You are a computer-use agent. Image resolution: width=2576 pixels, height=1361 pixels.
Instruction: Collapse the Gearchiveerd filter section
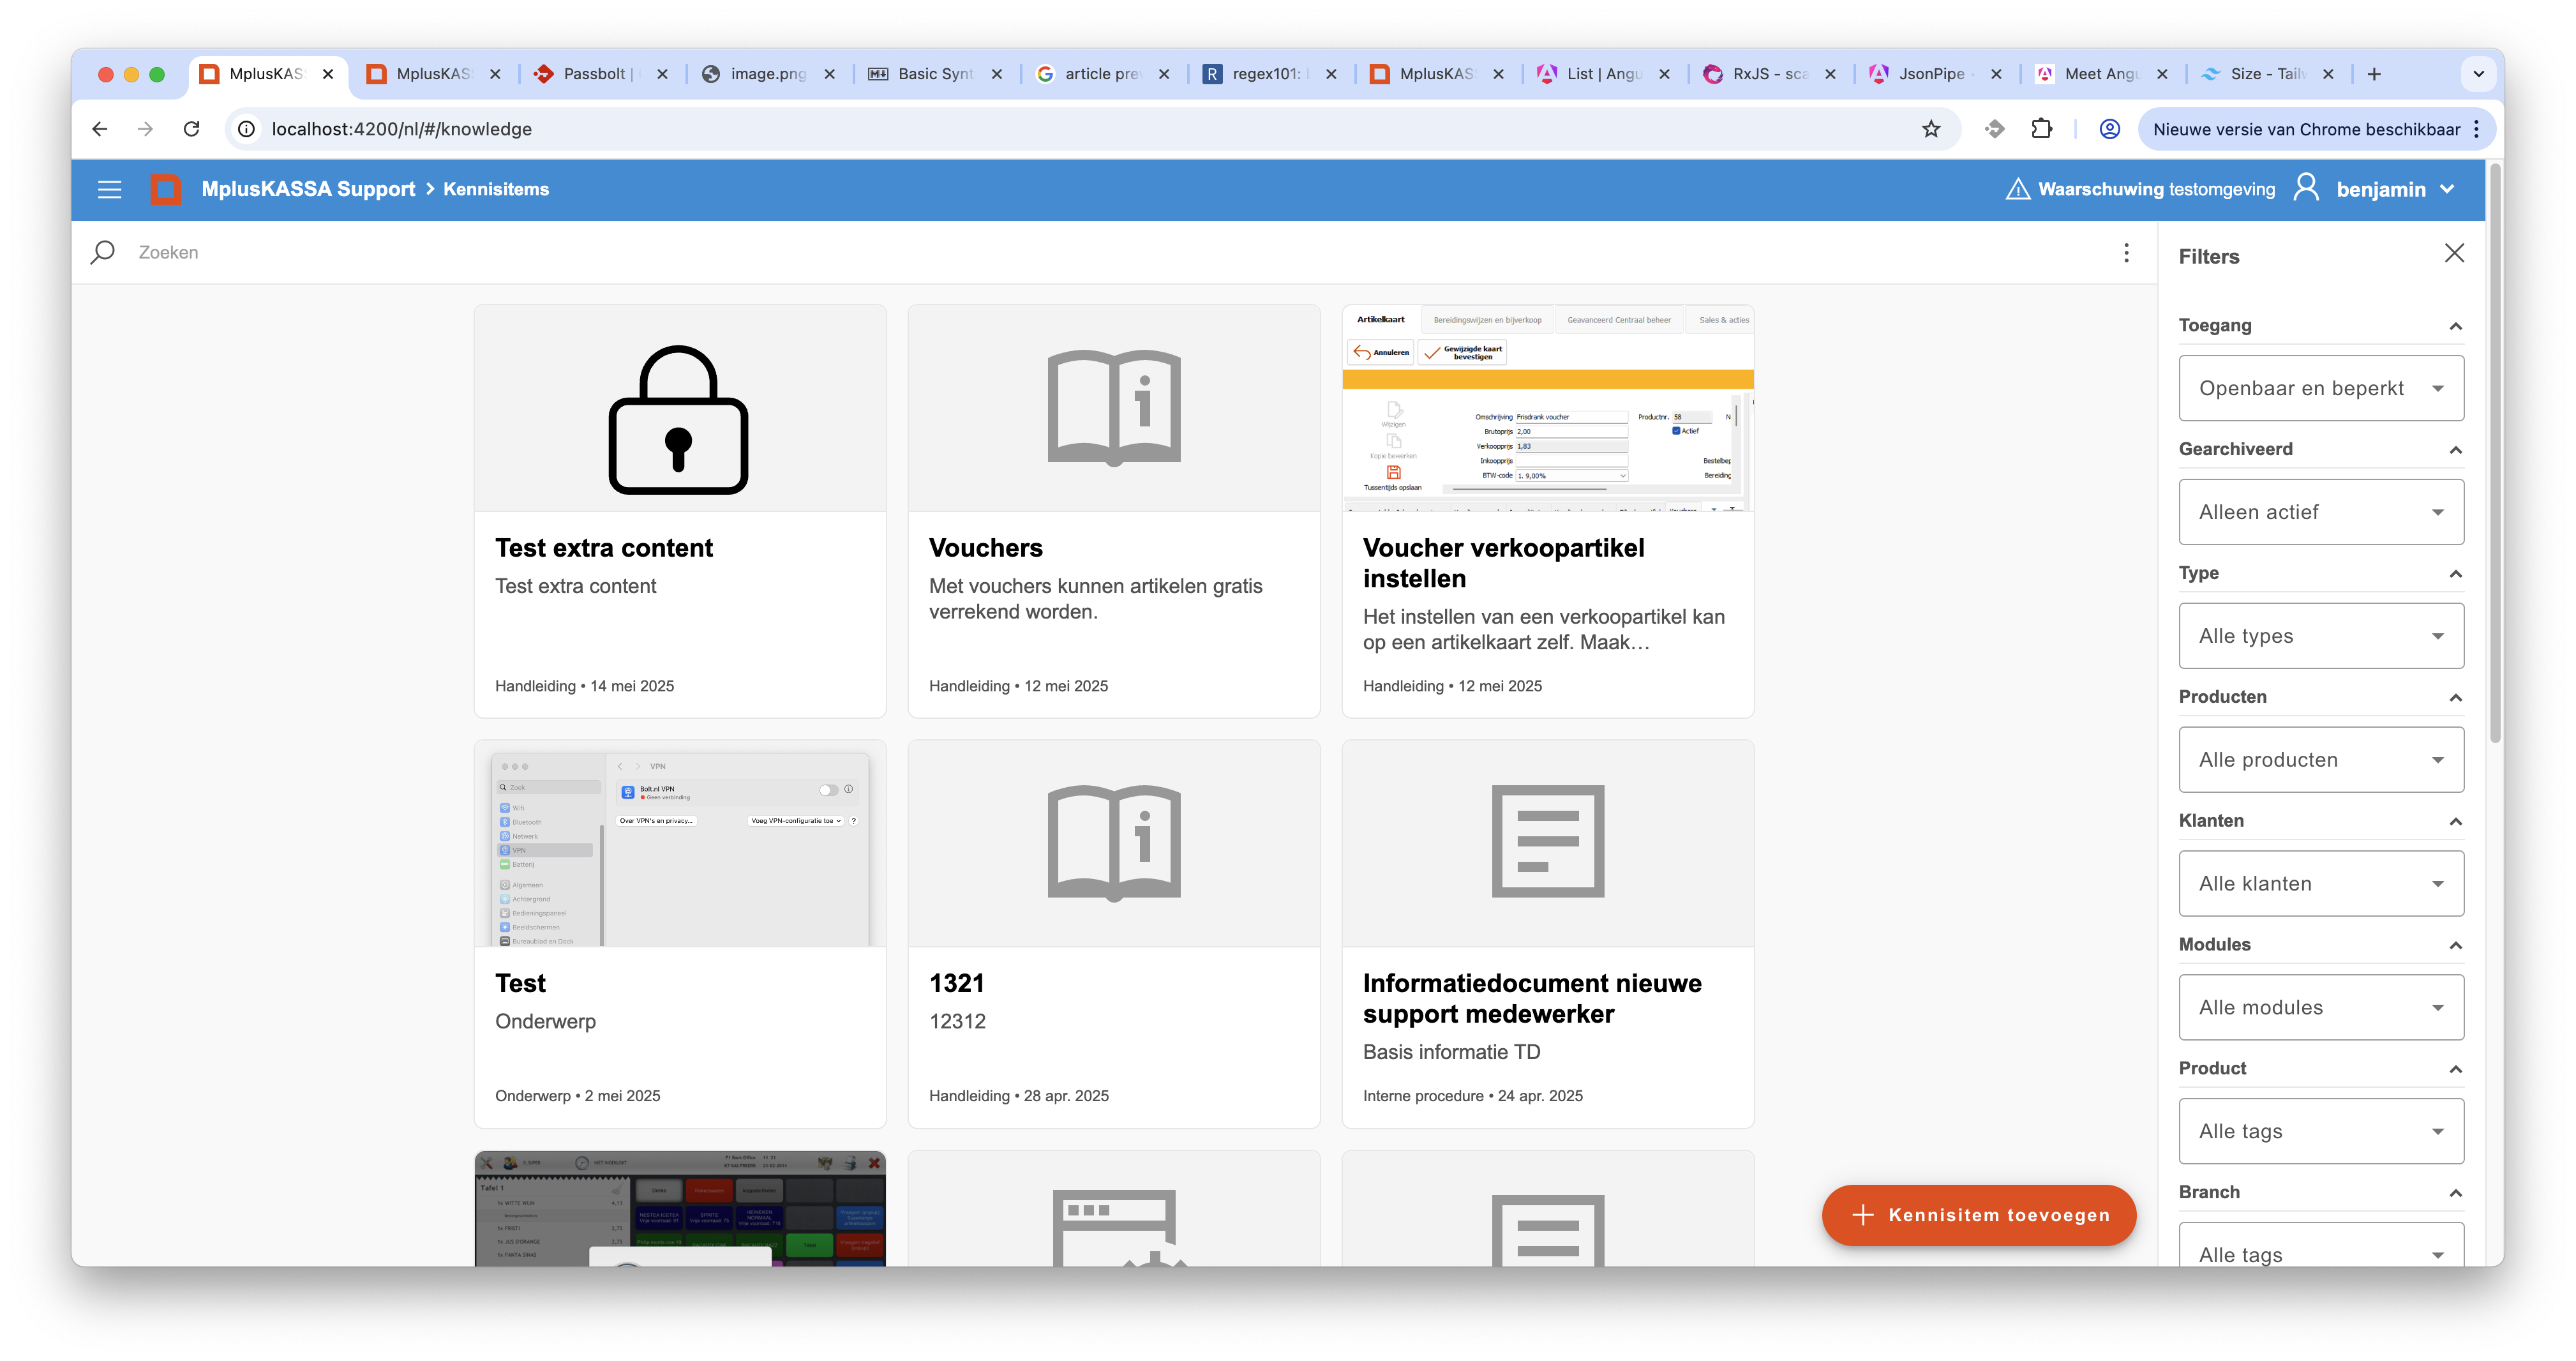[x=2455, y=450]
